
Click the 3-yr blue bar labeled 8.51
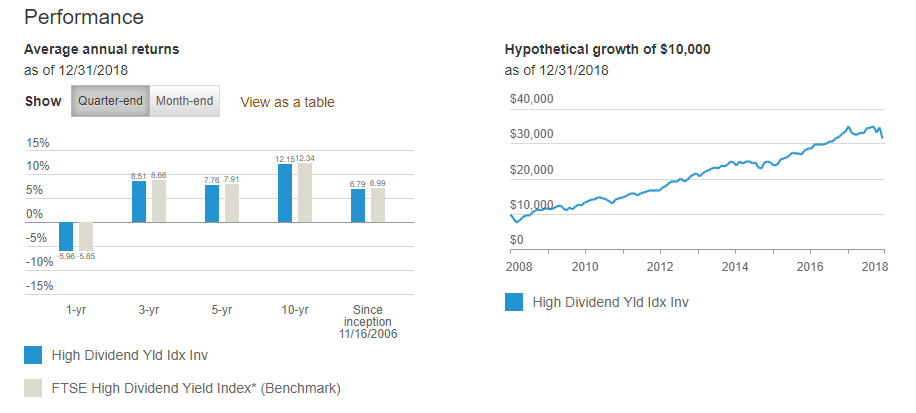pyautogui.click(x=139, y=202)
